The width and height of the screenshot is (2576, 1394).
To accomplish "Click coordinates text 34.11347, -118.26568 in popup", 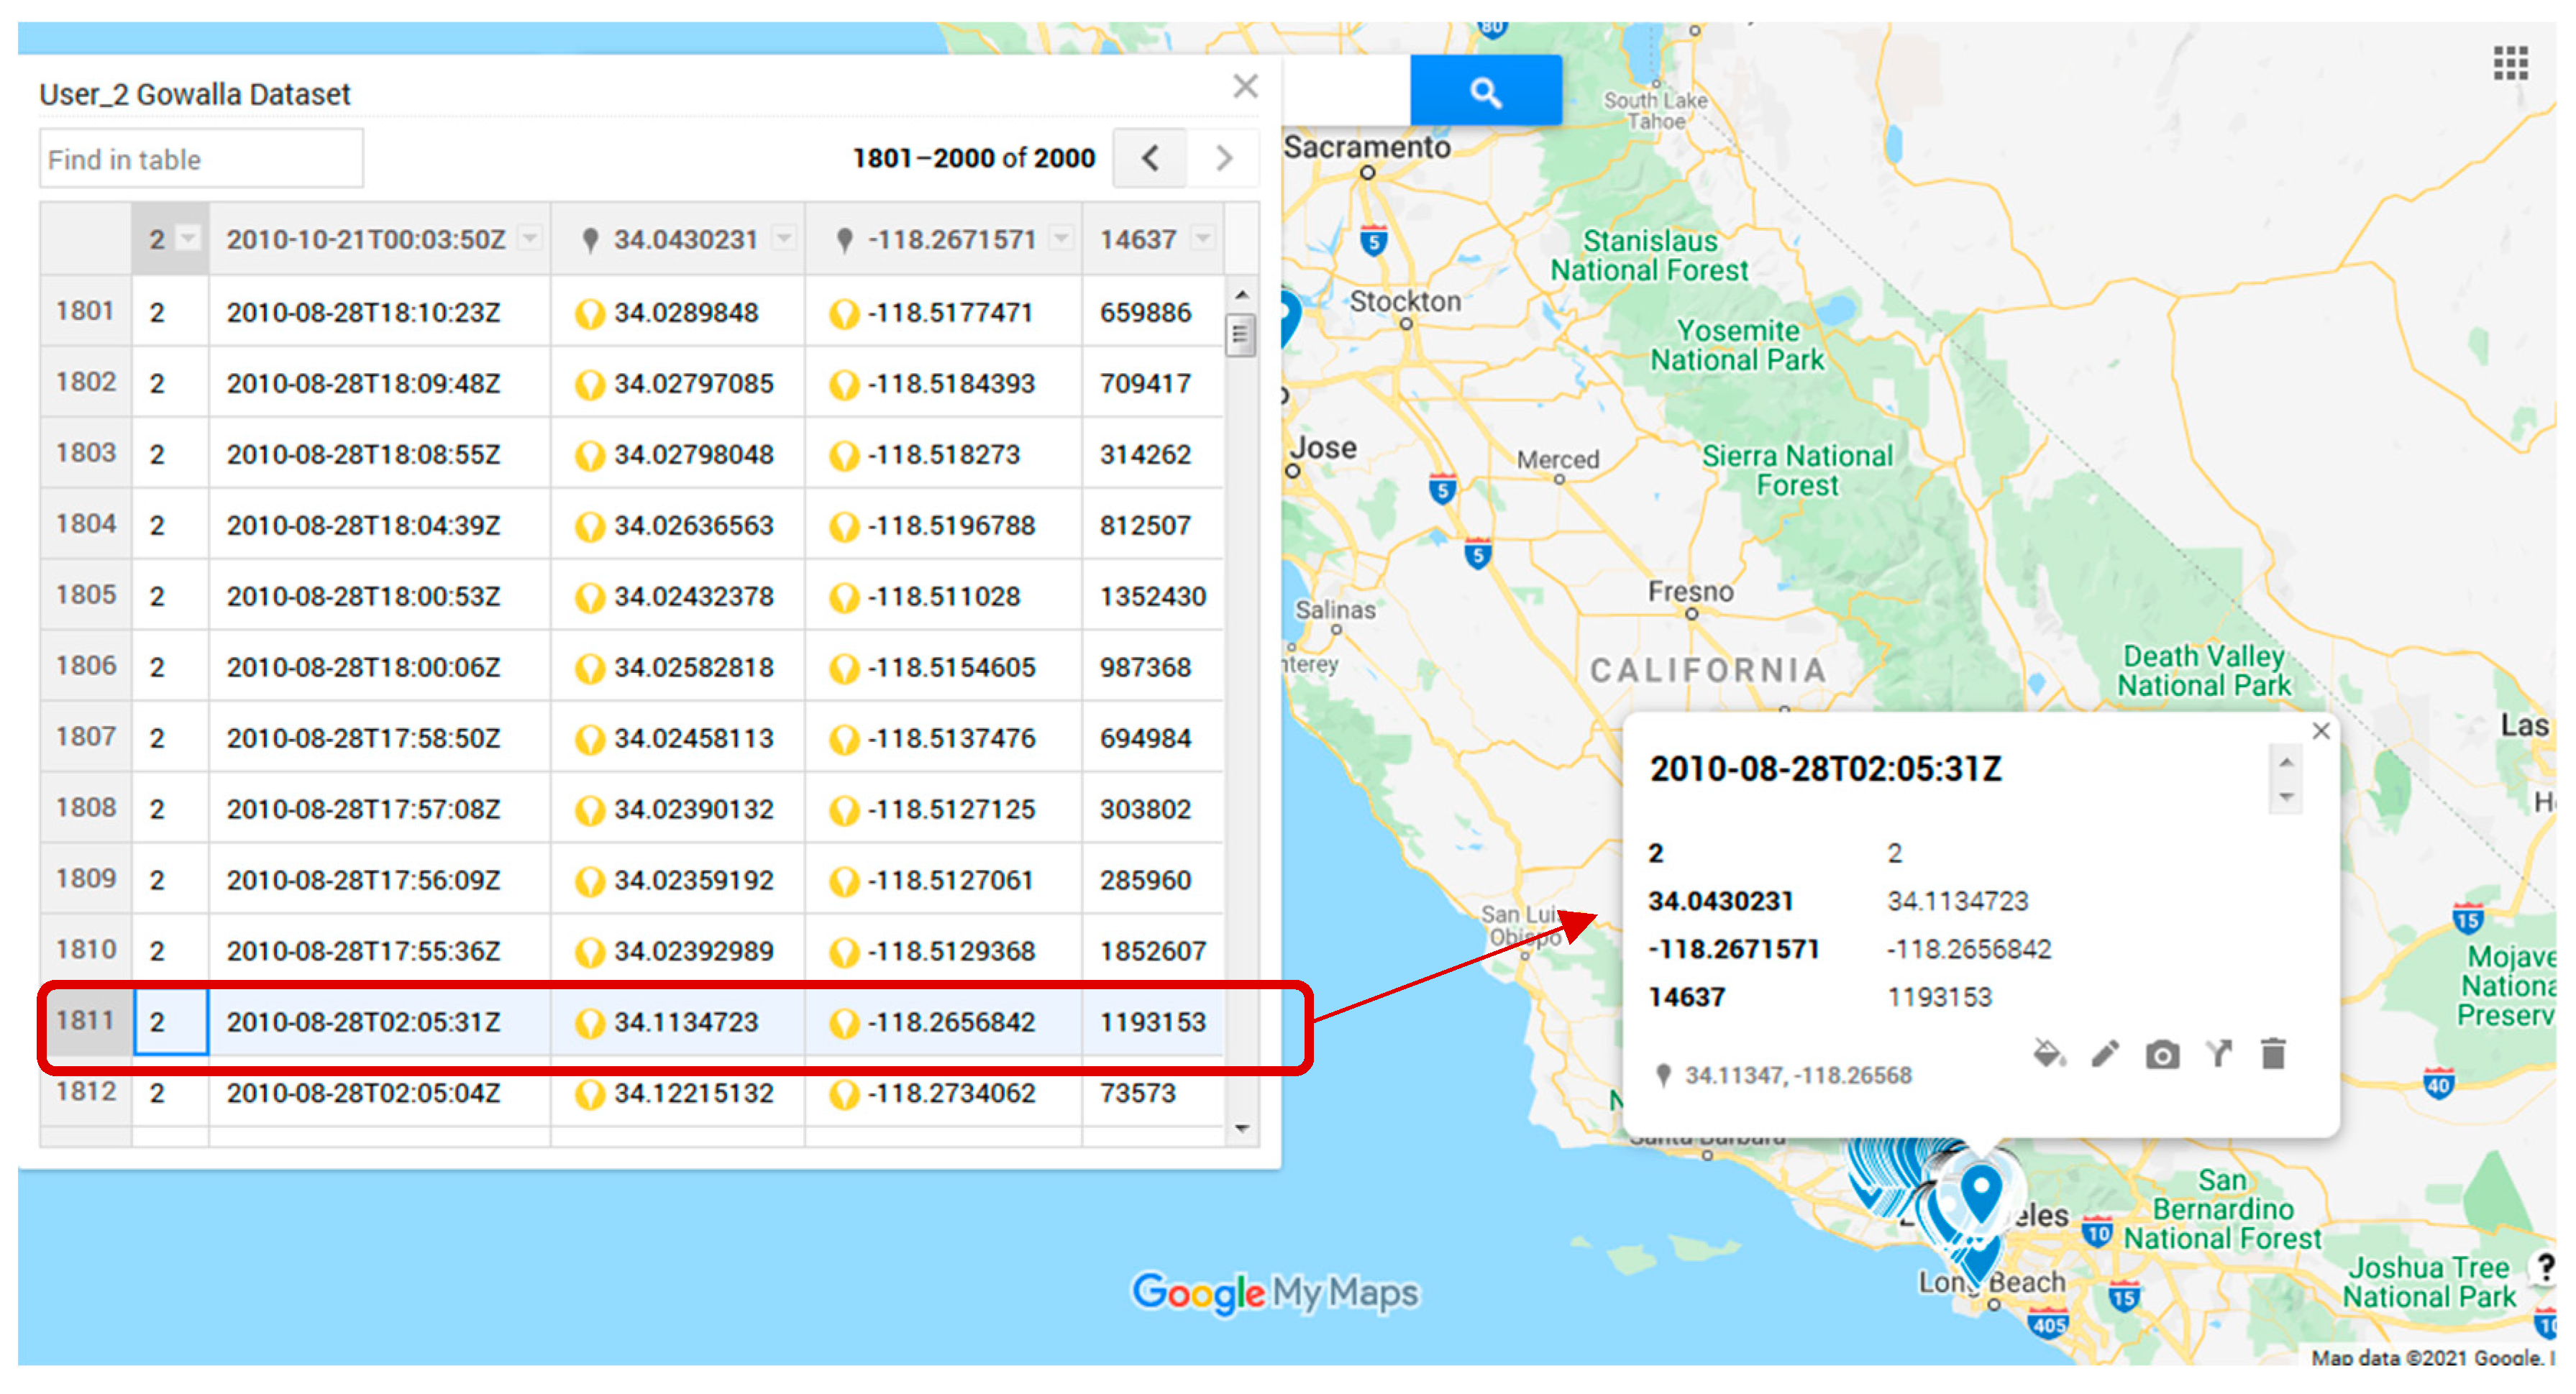I will [x=1798, y=1076].
